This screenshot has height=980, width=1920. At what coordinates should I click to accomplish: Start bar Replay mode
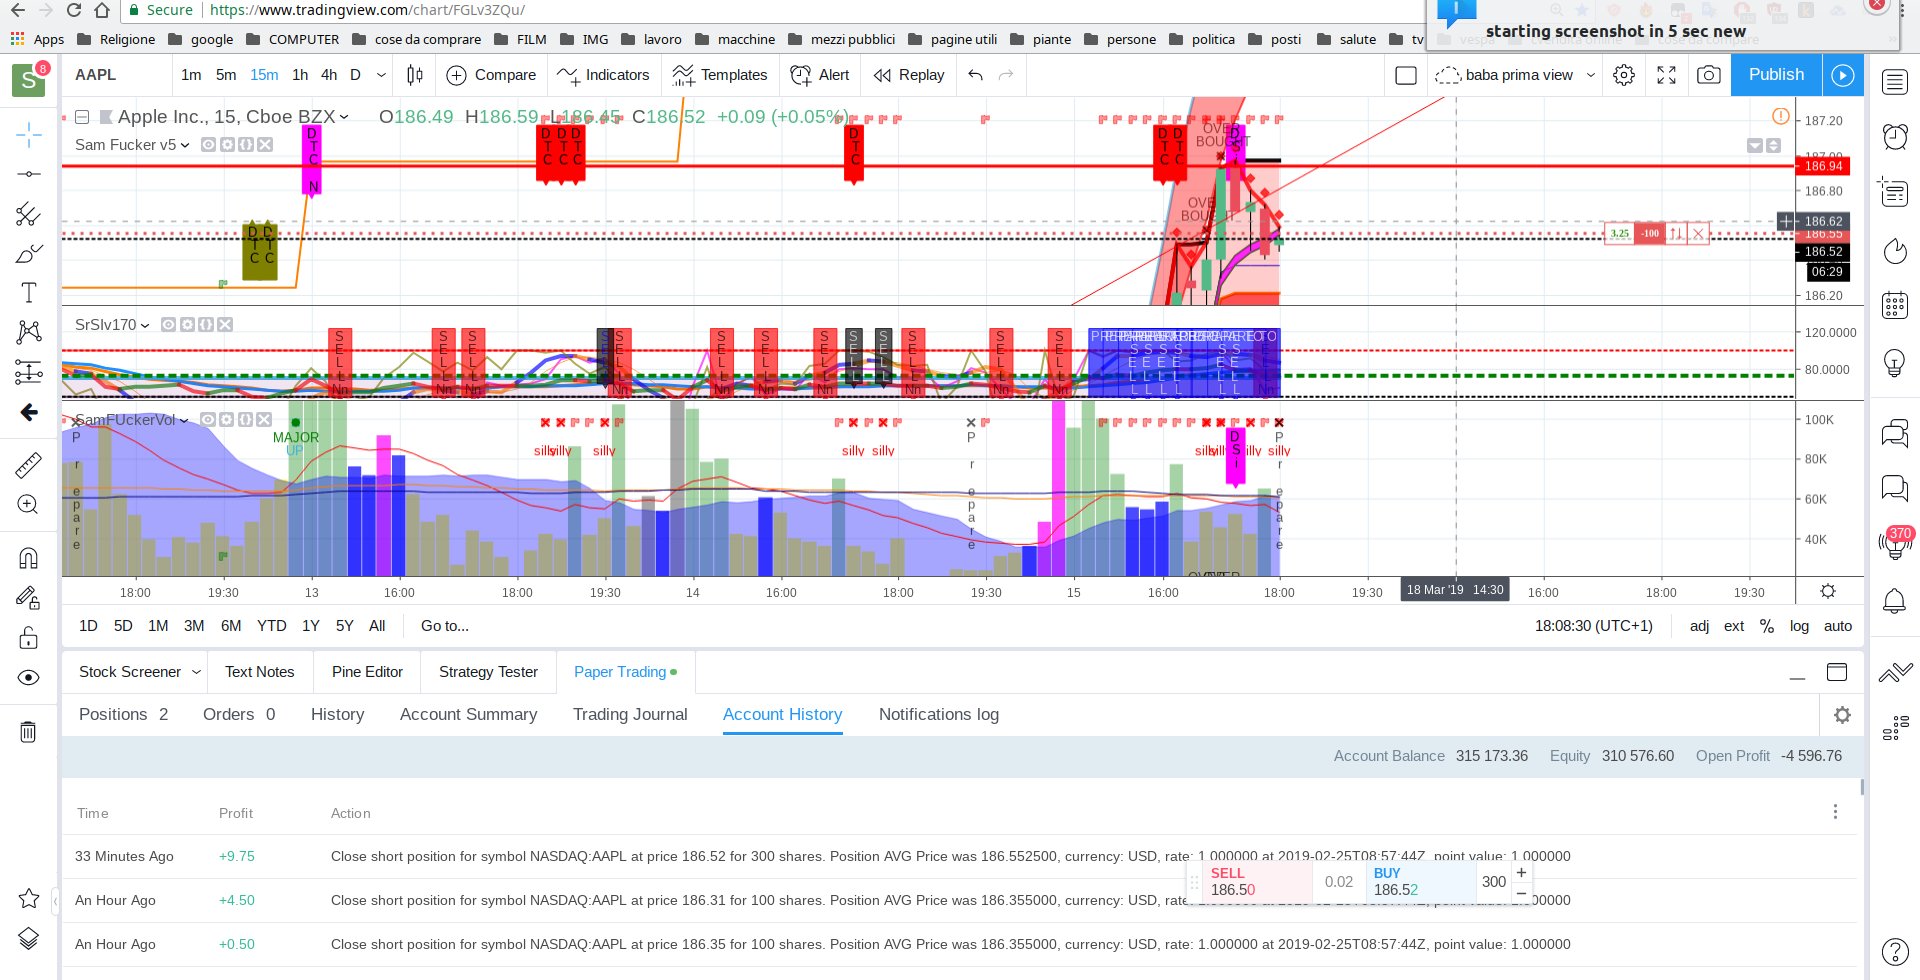[909, 75]
